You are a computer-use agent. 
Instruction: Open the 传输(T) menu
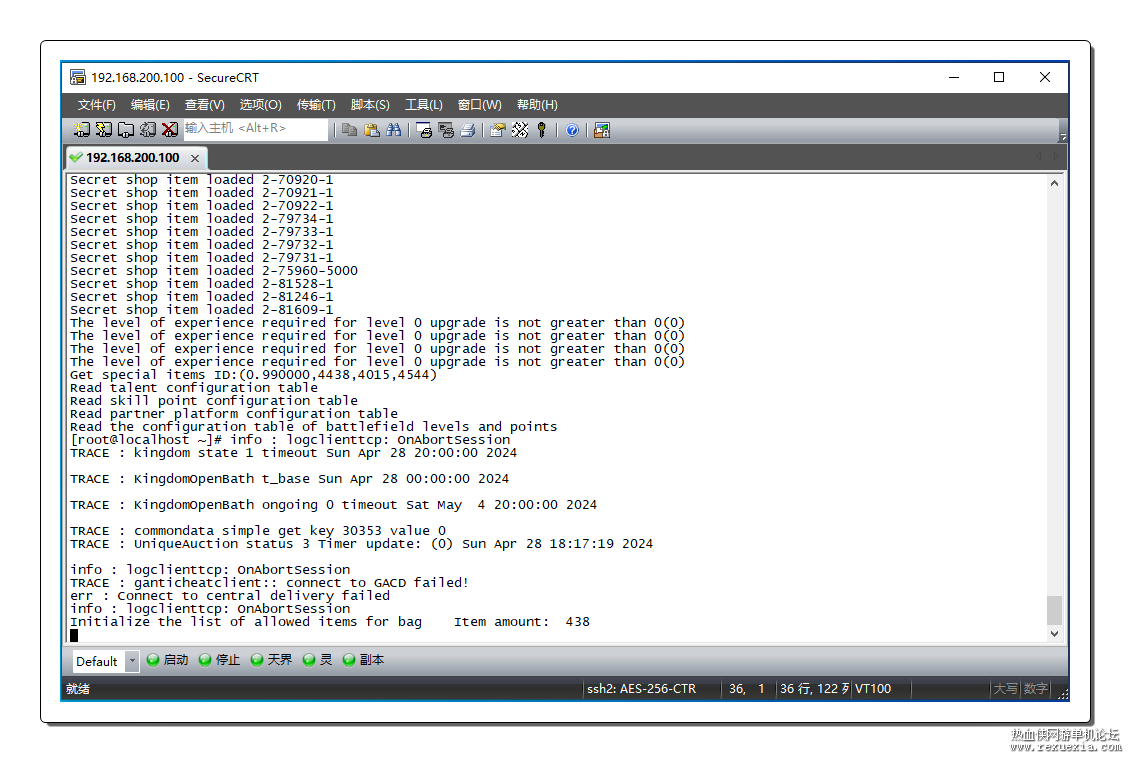tap(316, 105)
